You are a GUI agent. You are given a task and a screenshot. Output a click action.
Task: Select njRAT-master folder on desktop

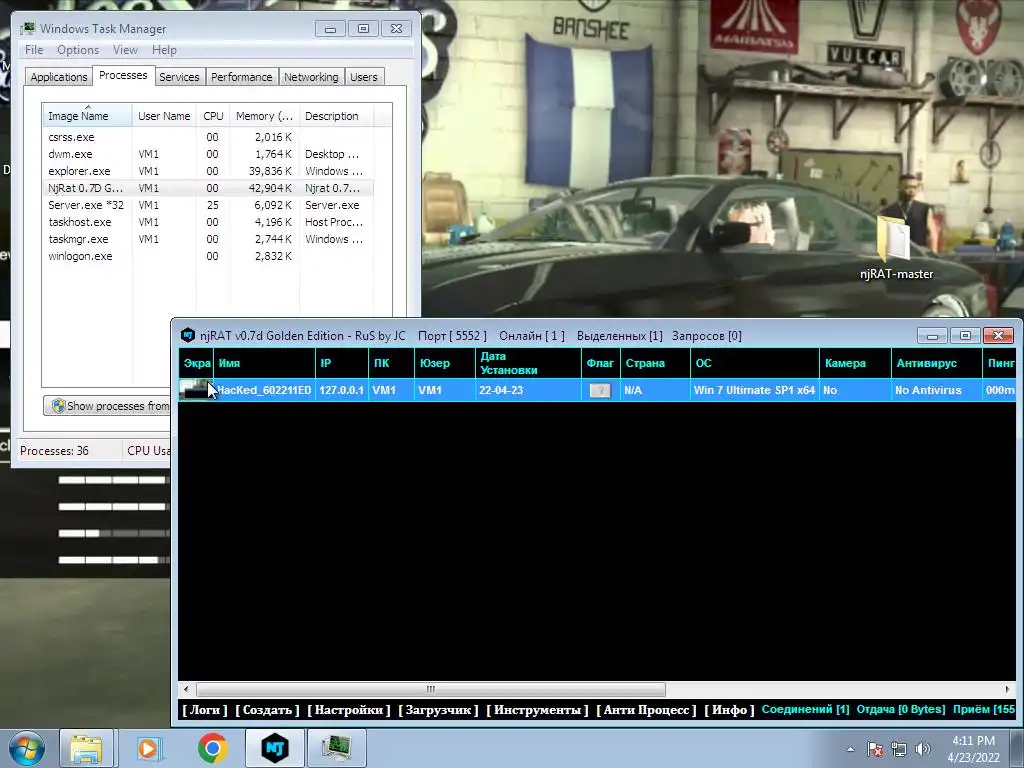tap(896, 249)
